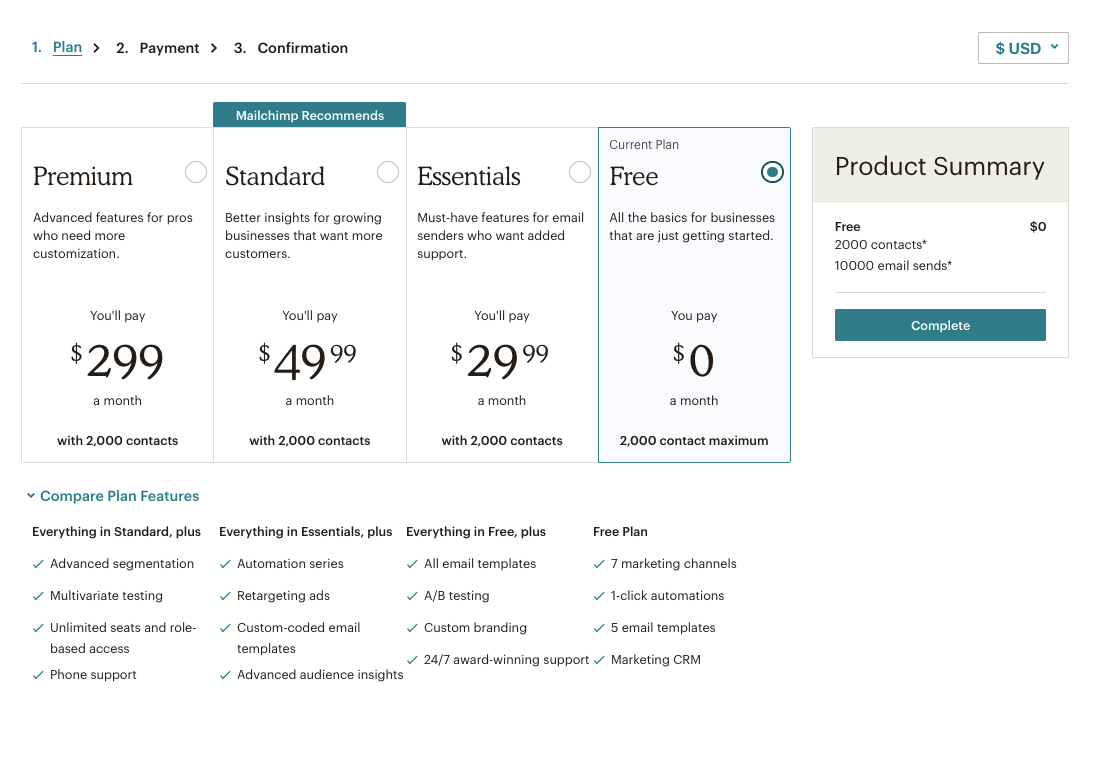Click the Essentials plan heading
The height and width of the screenshot is (773, 1100).
pyautogui.click(x=469, y=176)
